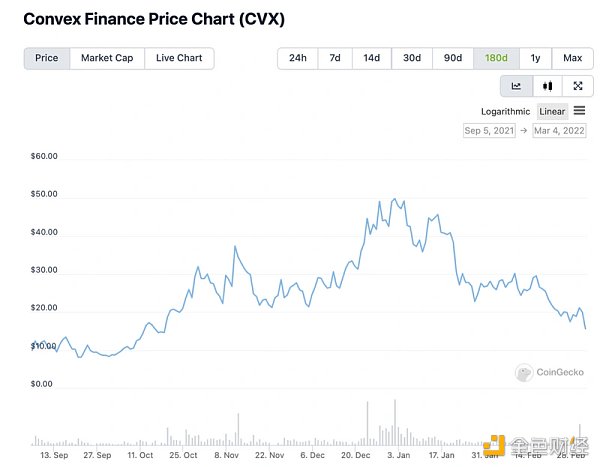Switch range to 1y
This screenshot has height=467, width=600.
click(536, 58)
